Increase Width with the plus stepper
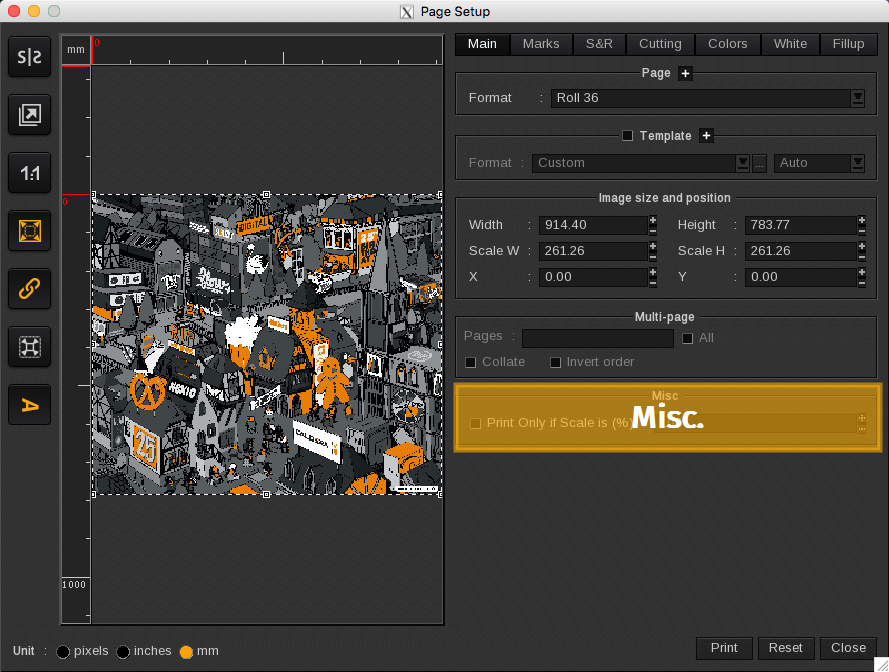889x672 pixels. (653, 220)
